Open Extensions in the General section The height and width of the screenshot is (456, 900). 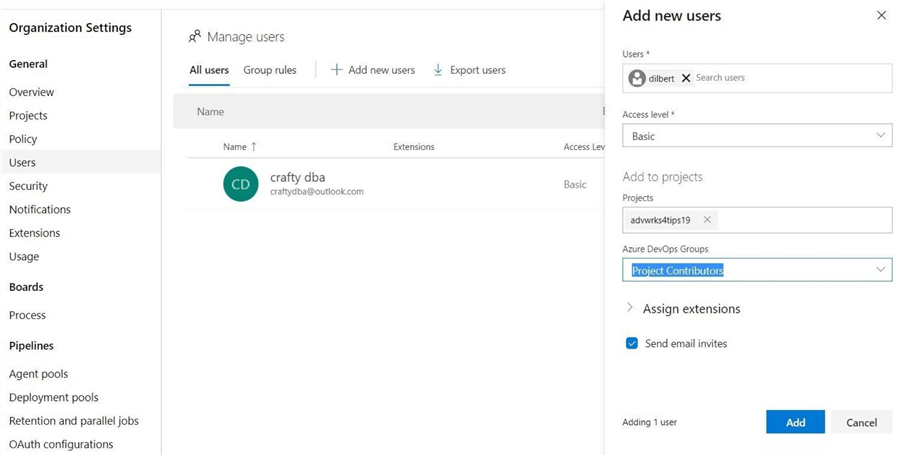point(35,233)
